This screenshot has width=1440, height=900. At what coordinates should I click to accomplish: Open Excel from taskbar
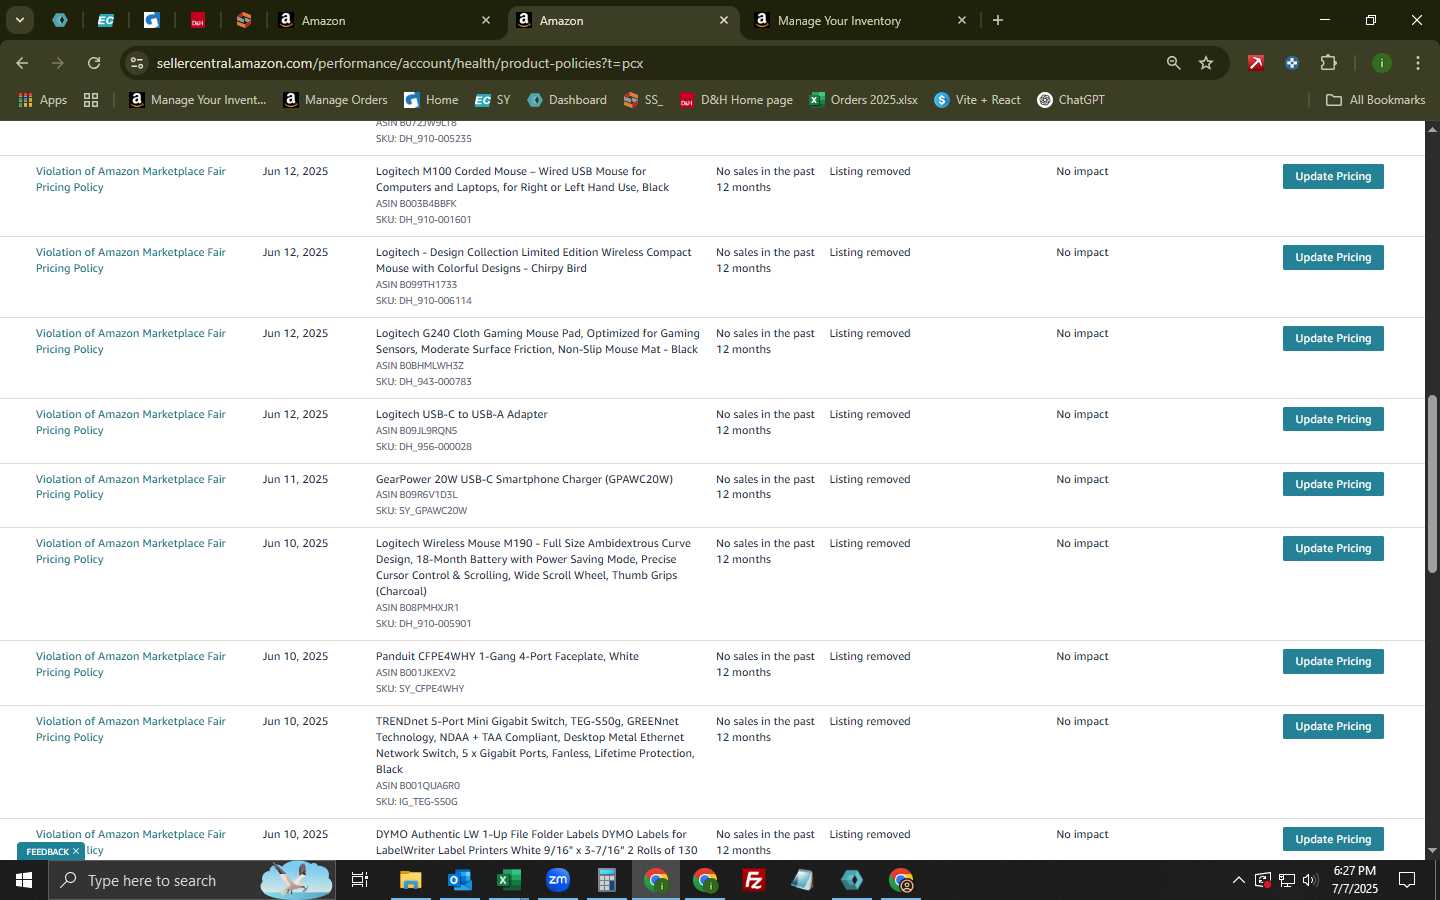coord(509,880)
